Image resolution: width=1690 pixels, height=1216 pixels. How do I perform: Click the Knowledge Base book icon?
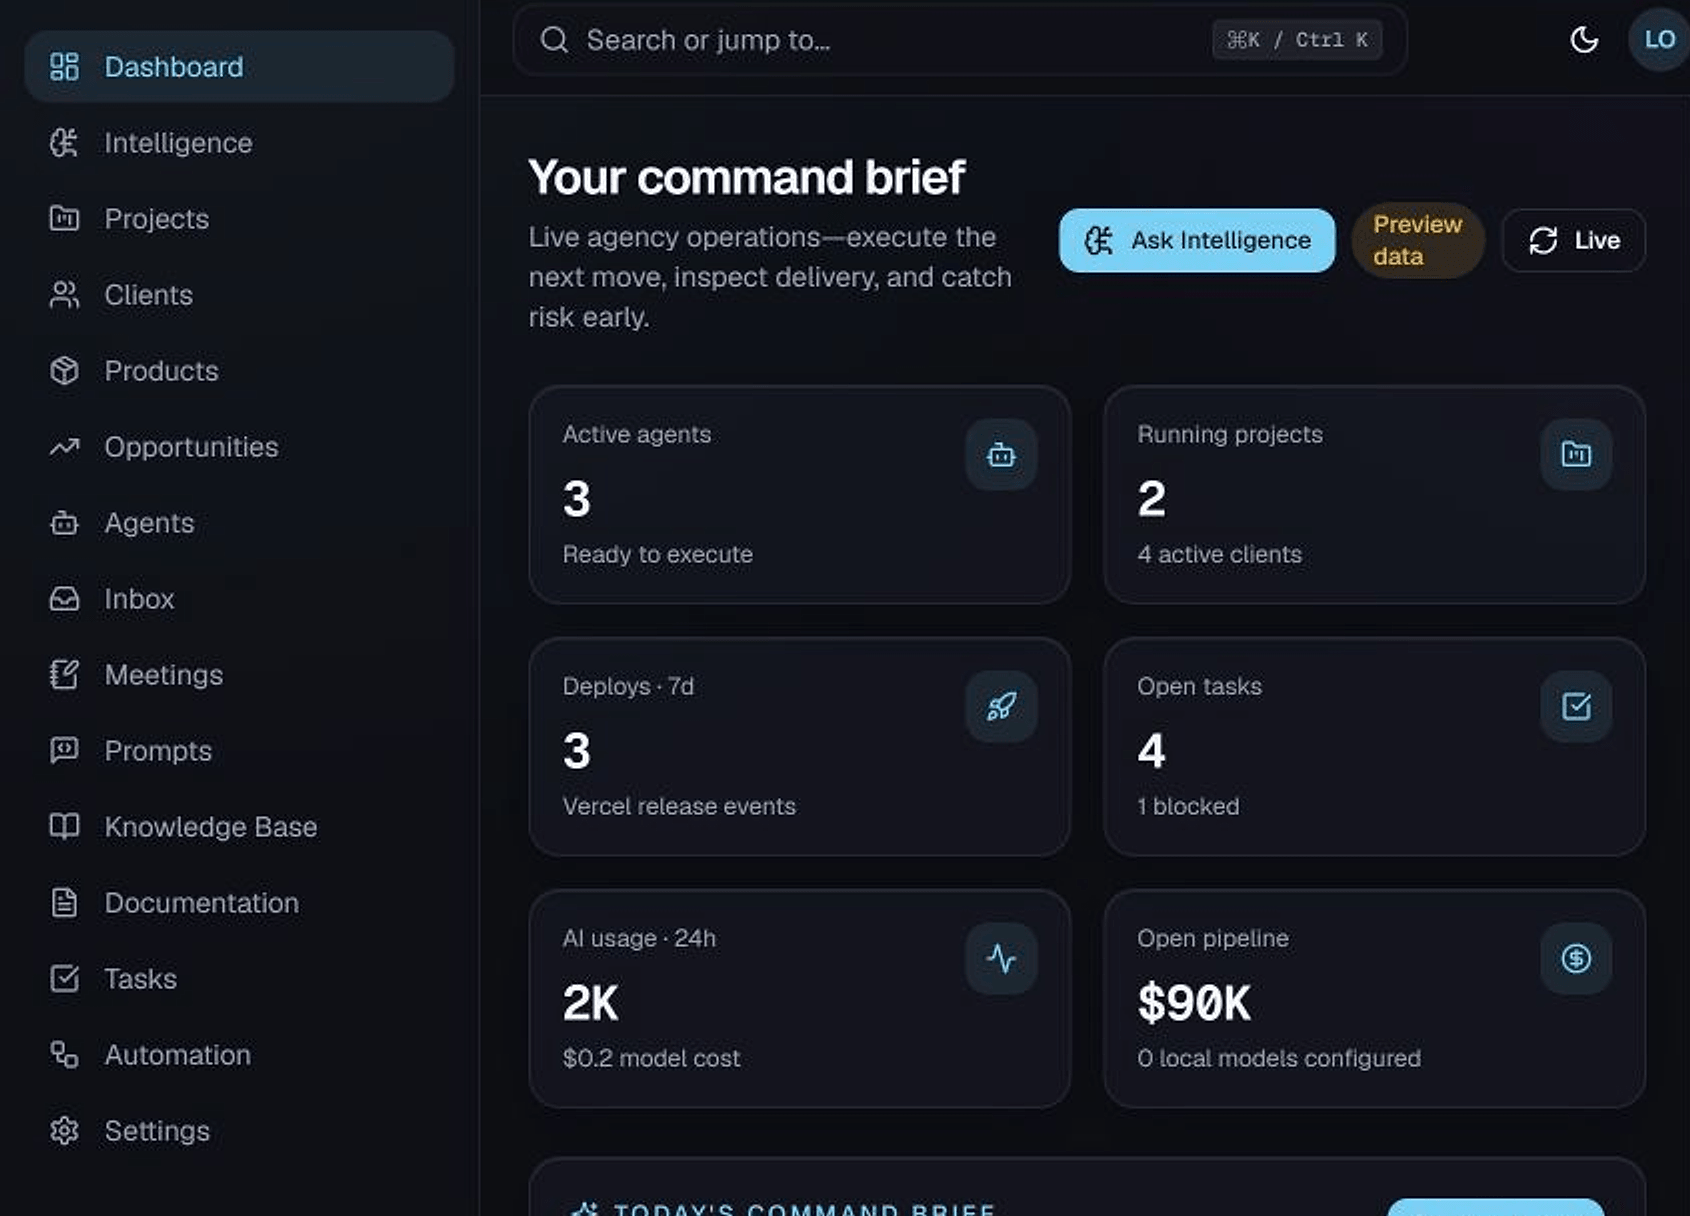[x=64, y=827]
